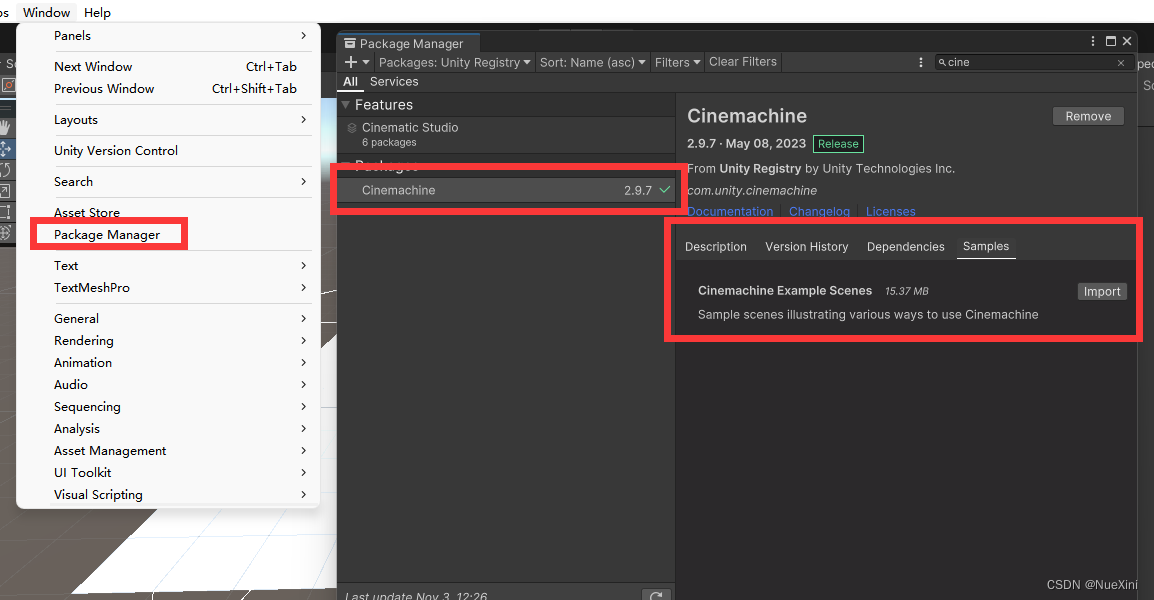
Task: Select the Move tool in scene toolbar
Action: (6, 149)
